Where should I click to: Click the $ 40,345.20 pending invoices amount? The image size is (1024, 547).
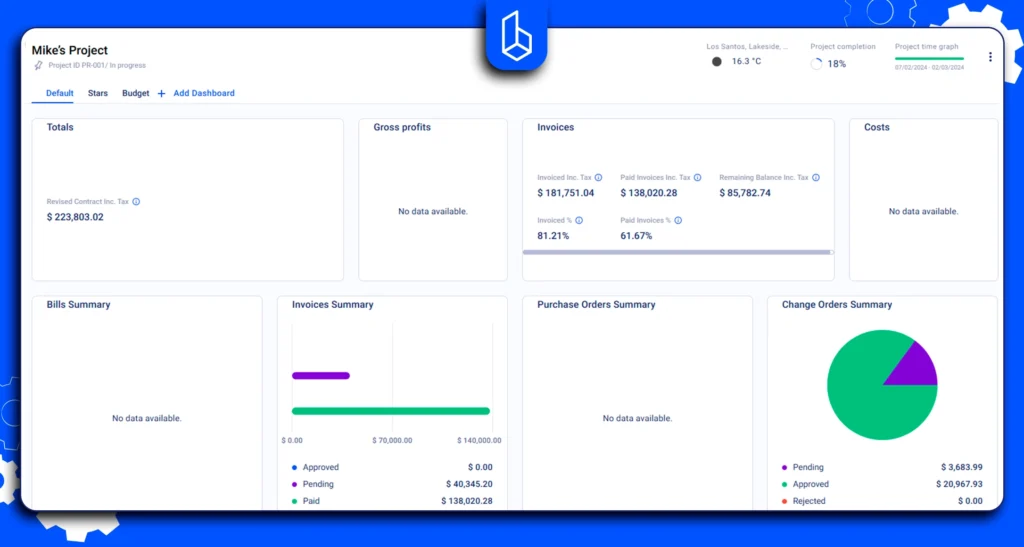pos(469,484)
